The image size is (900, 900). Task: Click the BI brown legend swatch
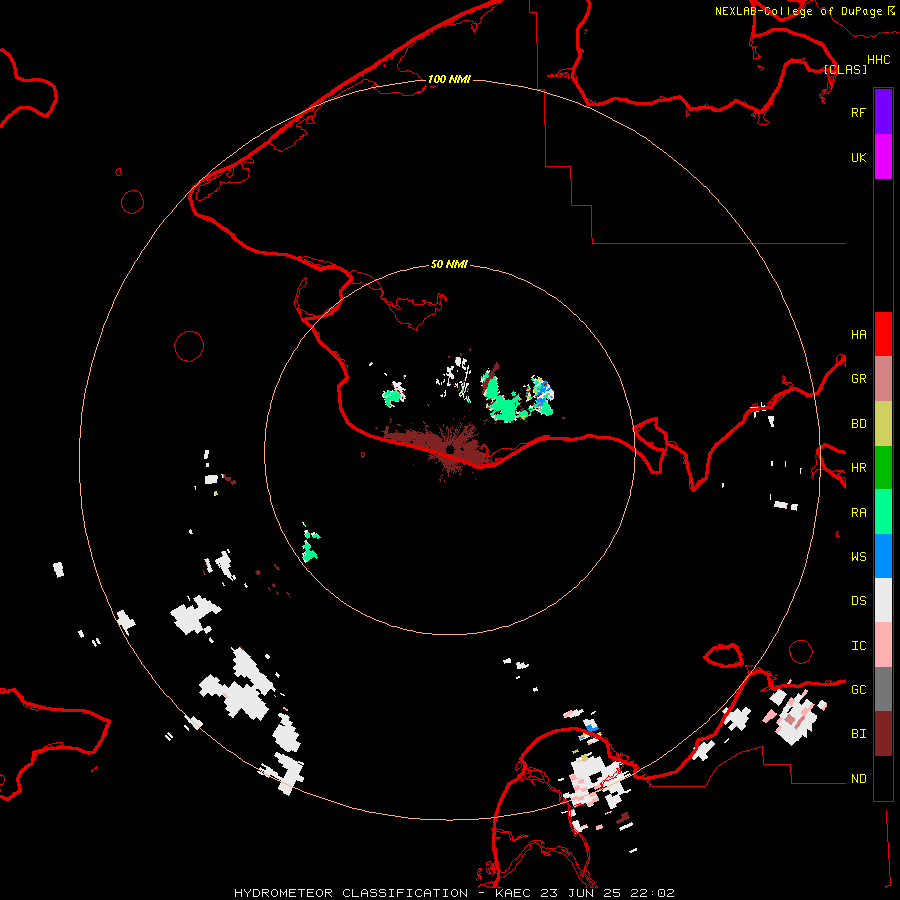click(883, 734)
